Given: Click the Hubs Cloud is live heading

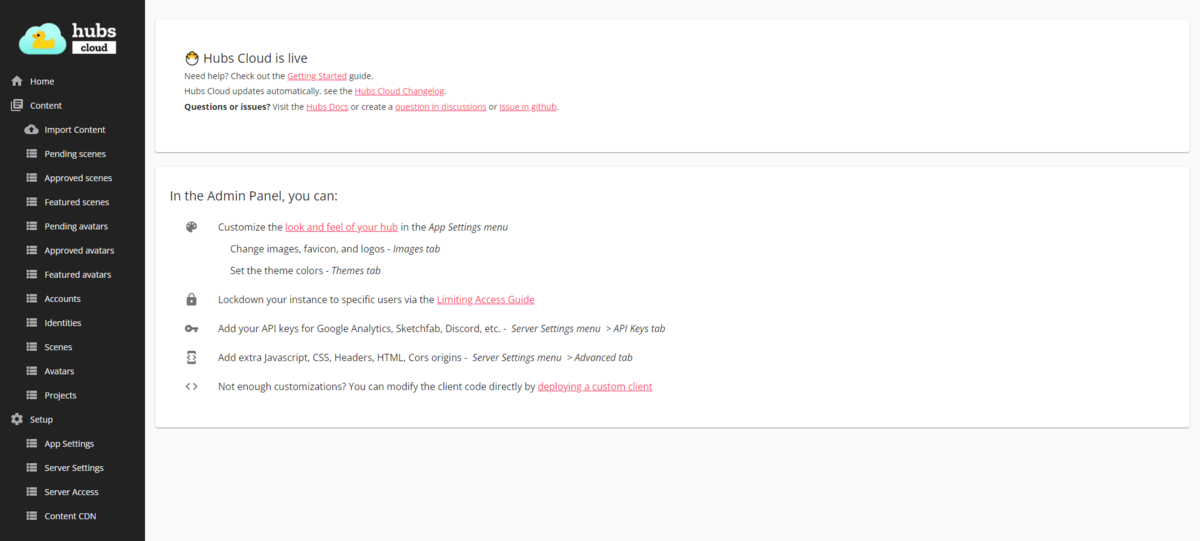Looking at the screenshot, I should click(255, 58).
